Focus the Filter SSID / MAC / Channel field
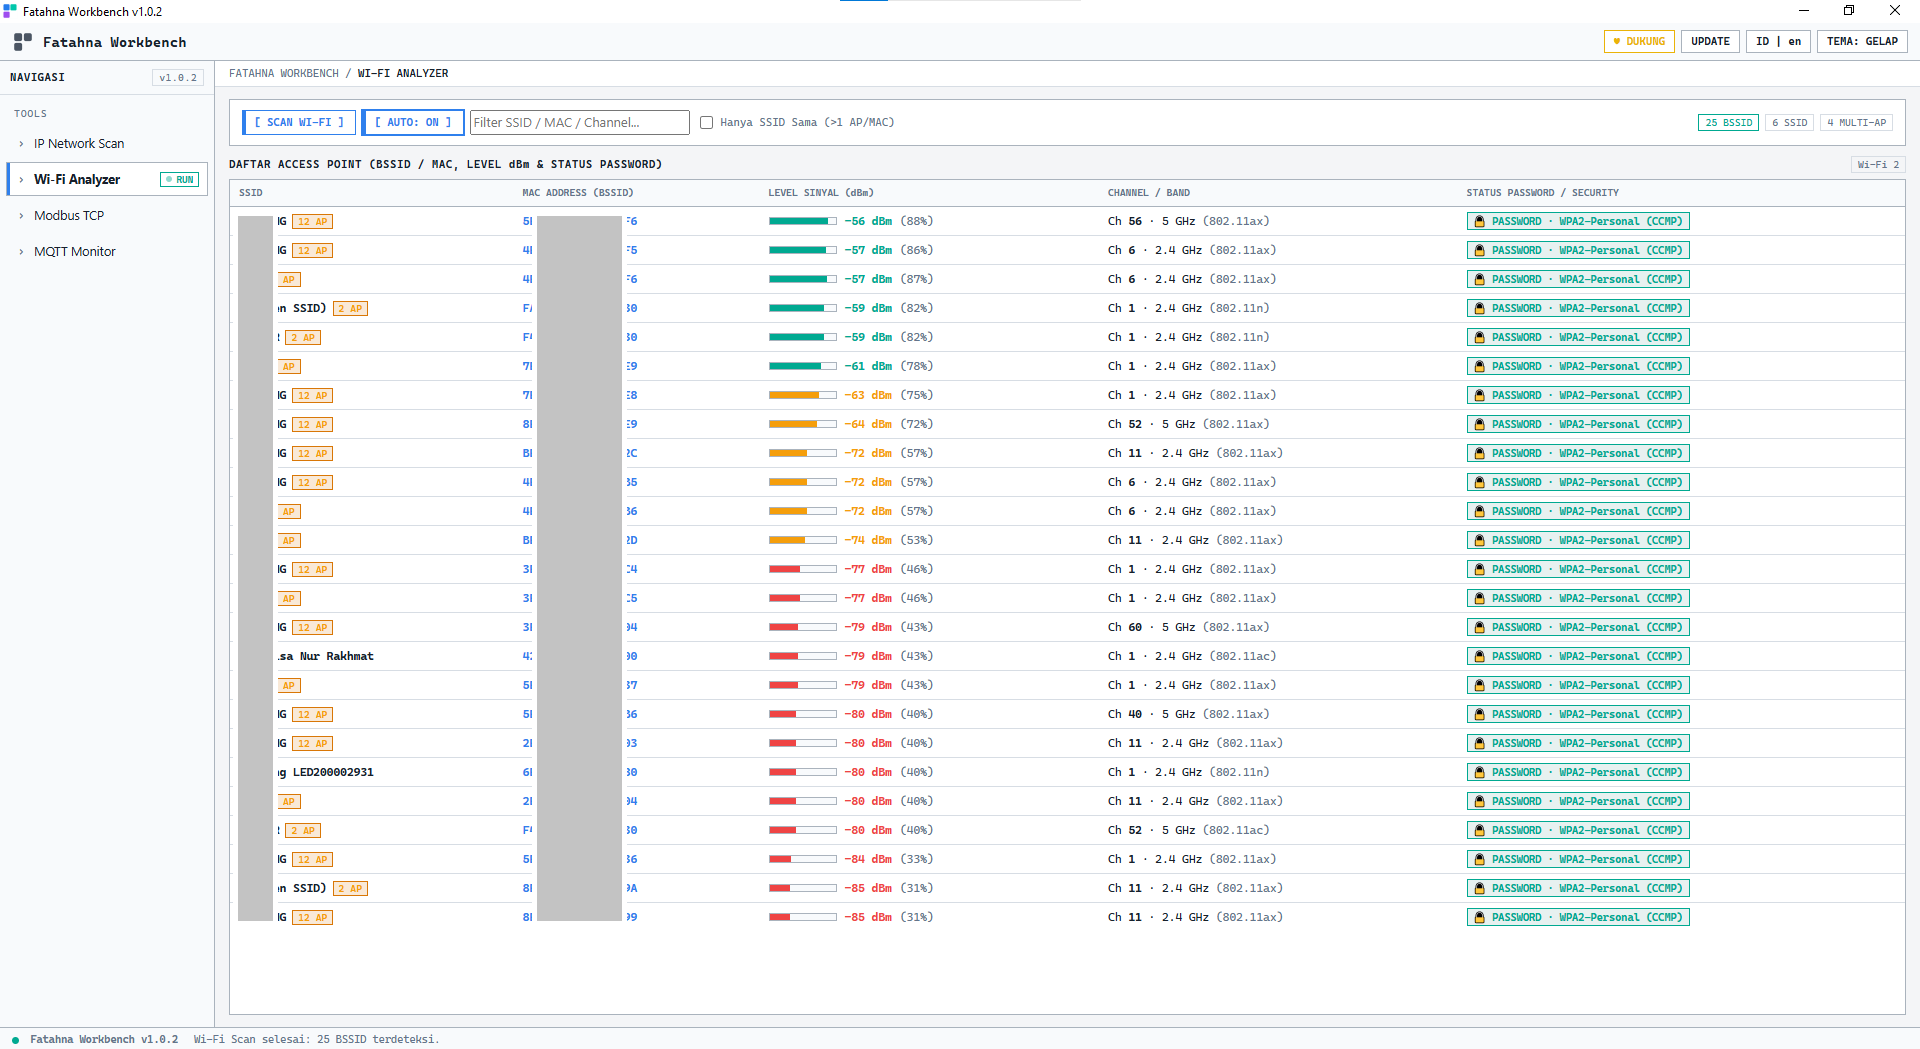Viewport: 1920px width, 1049px height. point(580,123)
